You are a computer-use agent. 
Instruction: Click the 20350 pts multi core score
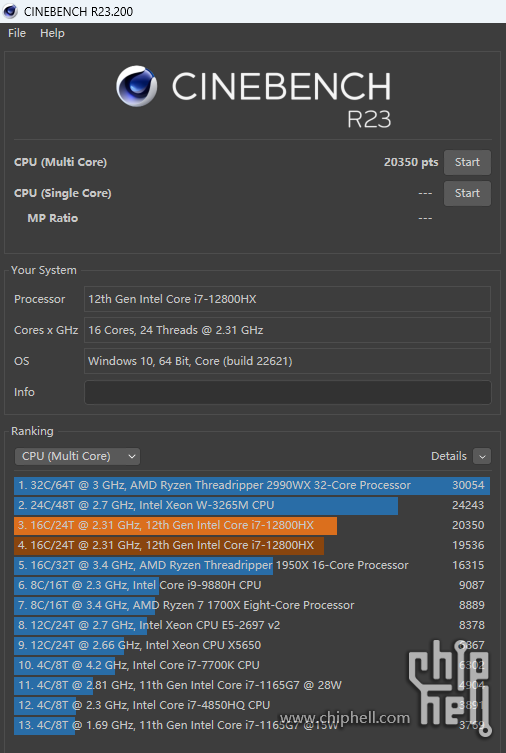(x=411, y=162)
